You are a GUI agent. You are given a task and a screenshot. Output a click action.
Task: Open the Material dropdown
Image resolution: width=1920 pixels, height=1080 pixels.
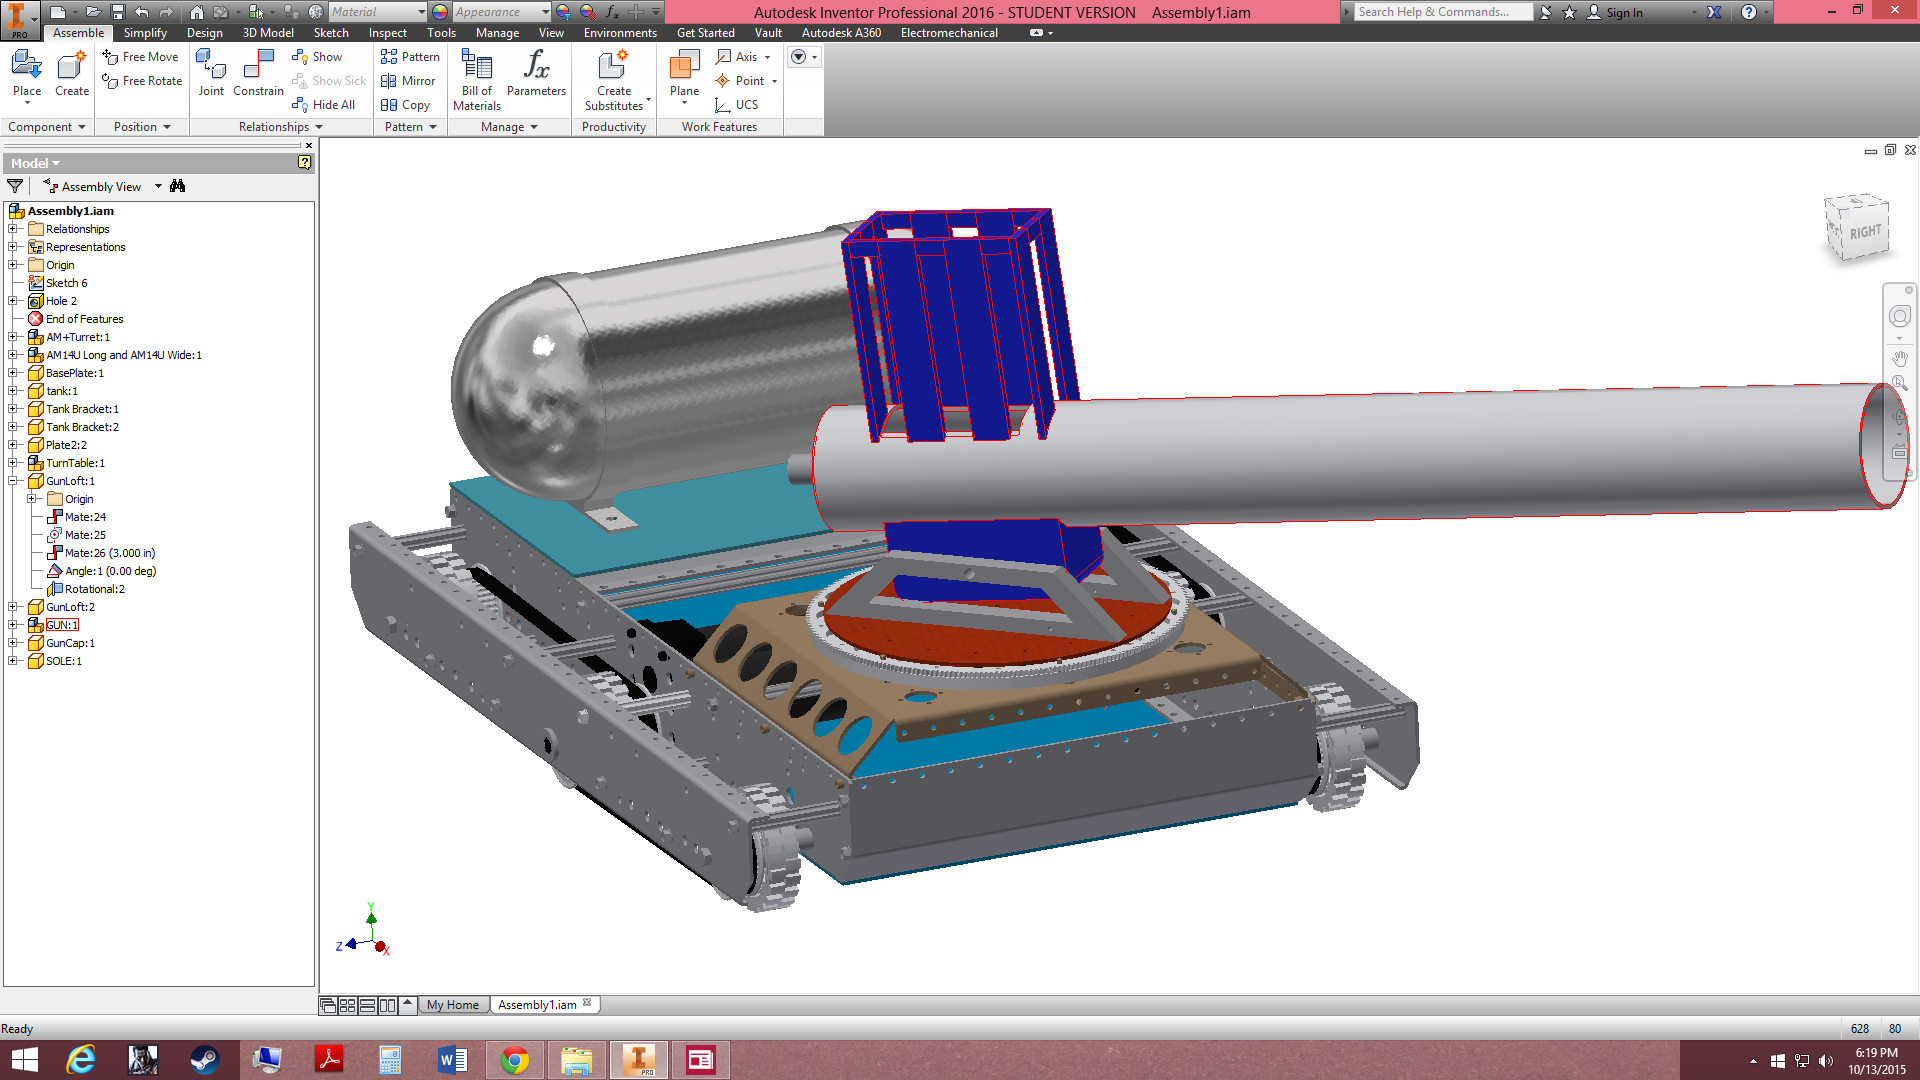(x=421, y=12)
